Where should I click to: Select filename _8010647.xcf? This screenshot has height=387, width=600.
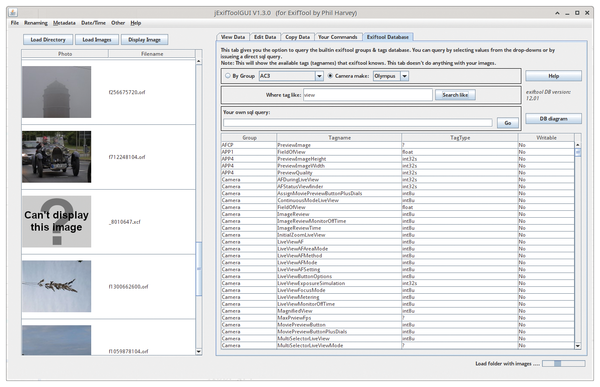tap(125, 222)
